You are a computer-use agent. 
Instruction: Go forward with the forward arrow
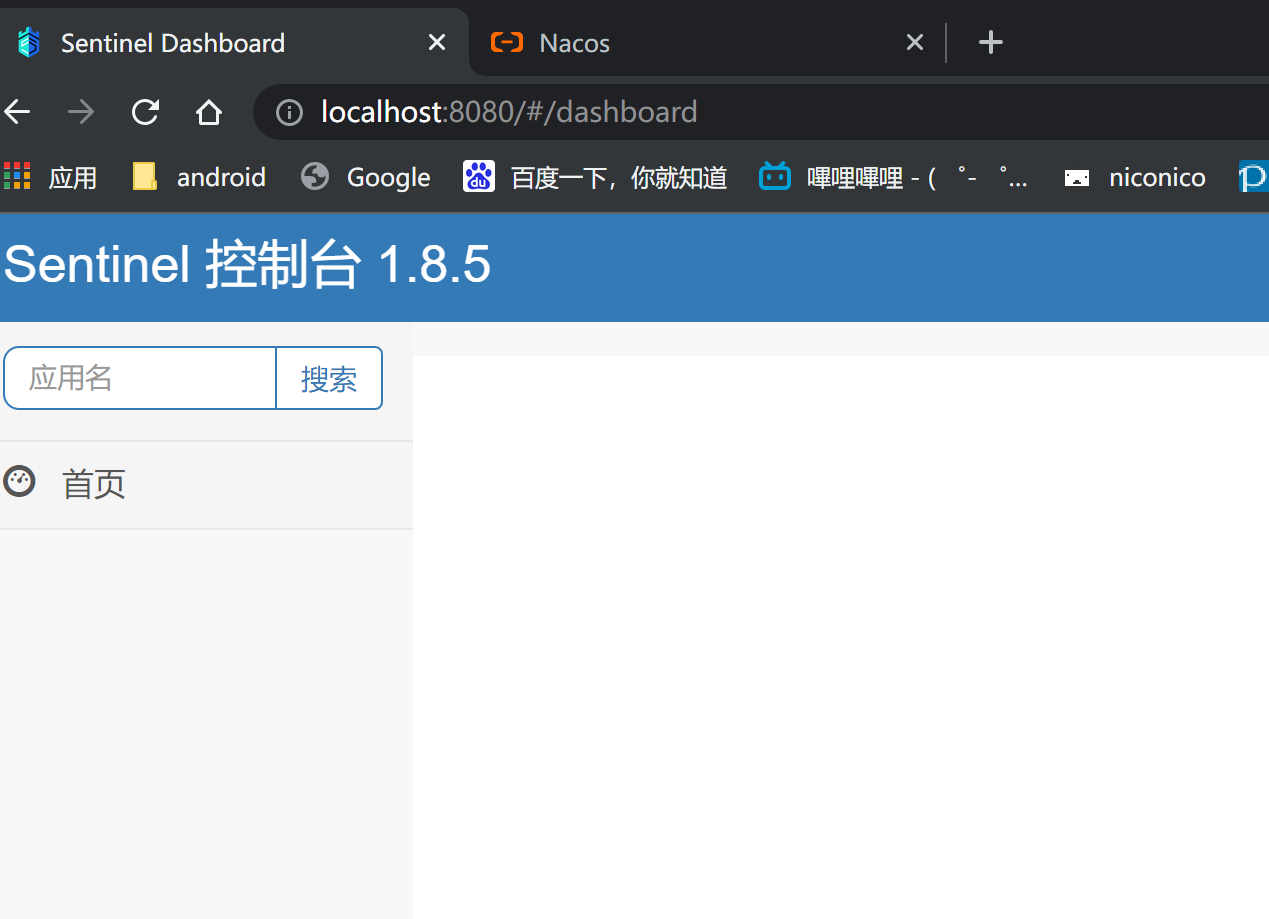tap(80, 112)
